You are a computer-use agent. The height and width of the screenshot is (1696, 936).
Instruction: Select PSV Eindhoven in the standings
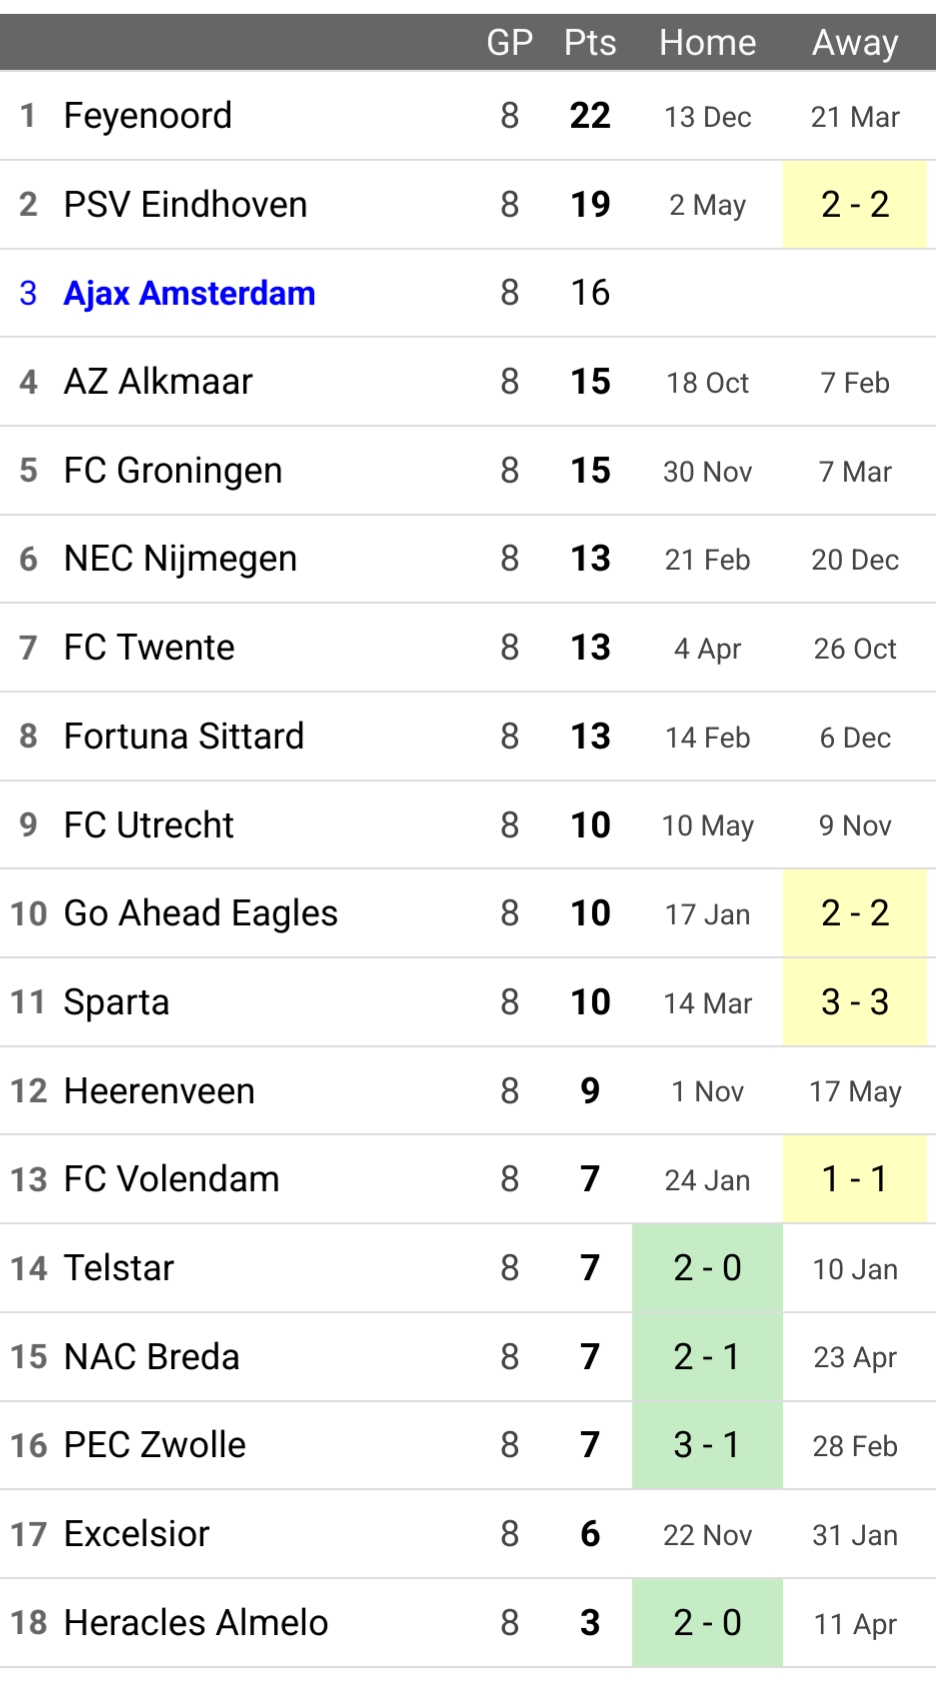pyautogui.click(x=185, y=205)
